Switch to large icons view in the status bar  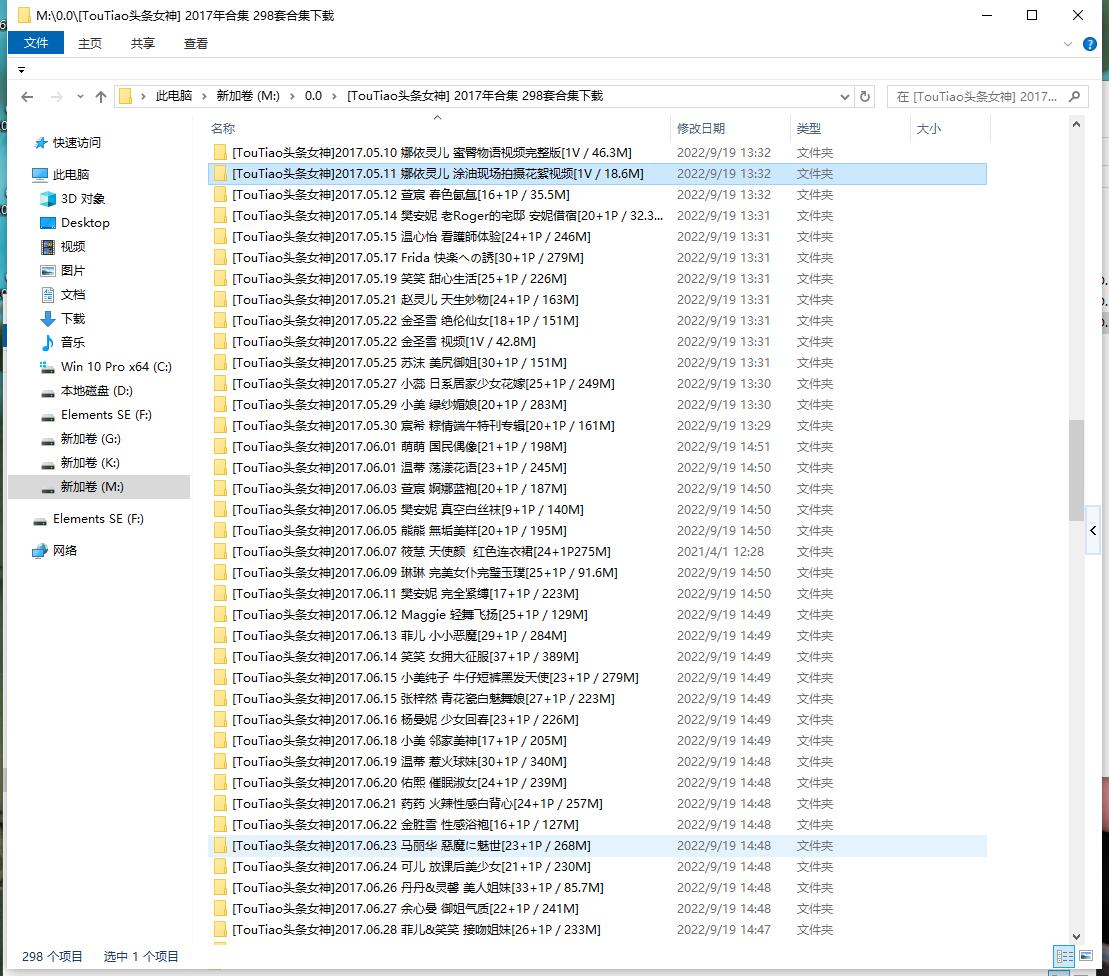pos(1086,956)
